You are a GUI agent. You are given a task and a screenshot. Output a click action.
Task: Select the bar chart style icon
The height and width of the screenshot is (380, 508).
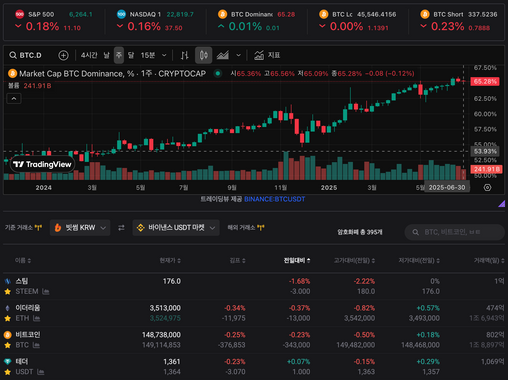tap(185, 55)
